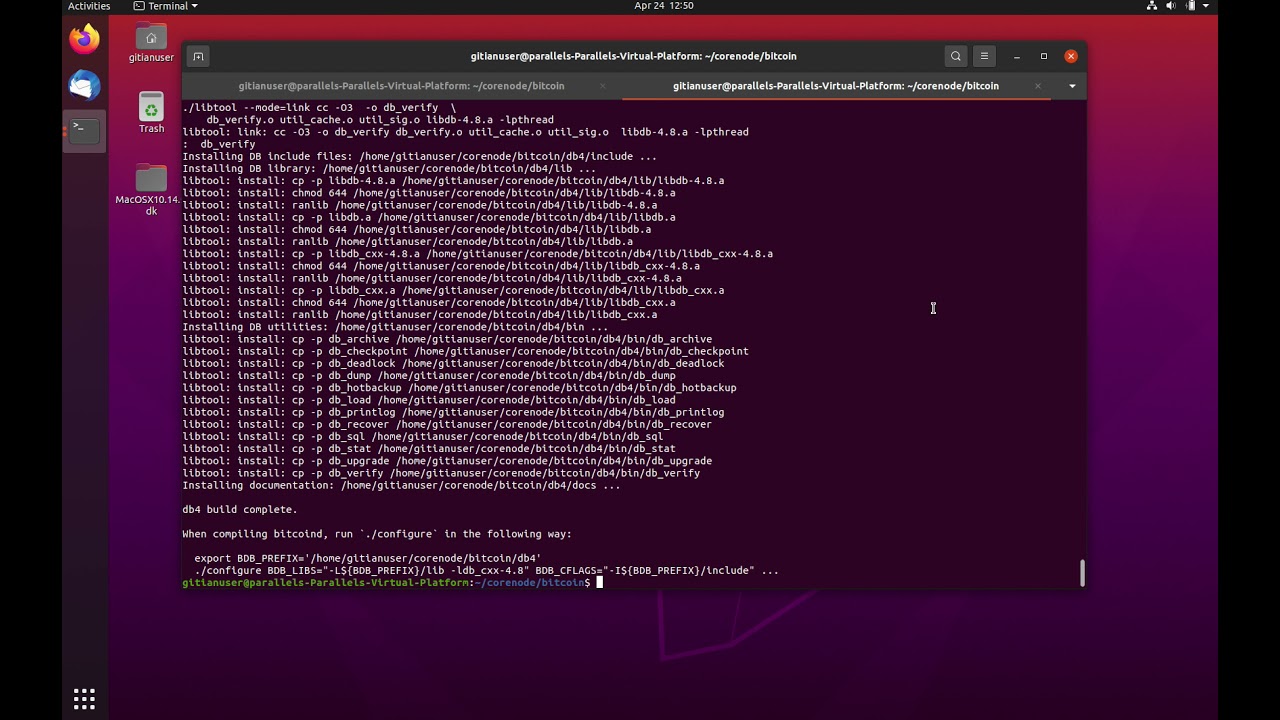Screen dimensions: 1280x720
Task: Click the 'cp -p db_upgrade' line
Action: click(x=447, y=461)
